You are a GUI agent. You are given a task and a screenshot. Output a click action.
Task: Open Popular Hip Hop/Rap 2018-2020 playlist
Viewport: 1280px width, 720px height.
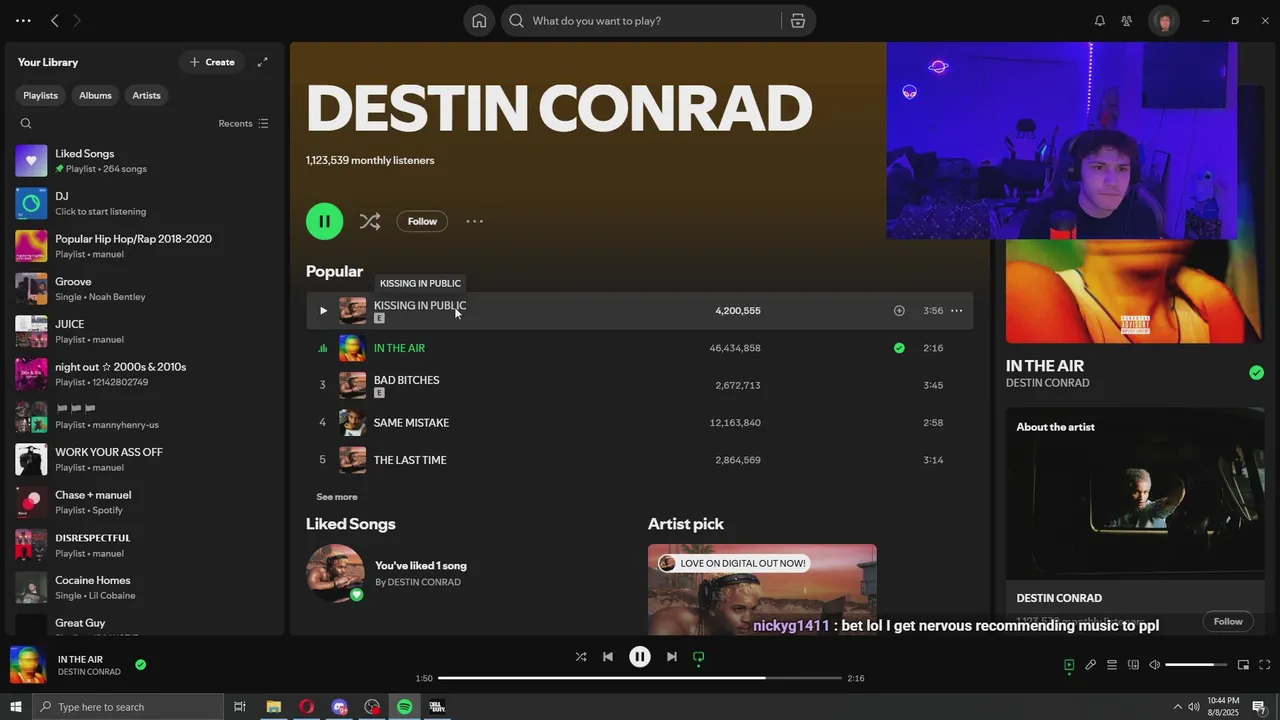145,246
